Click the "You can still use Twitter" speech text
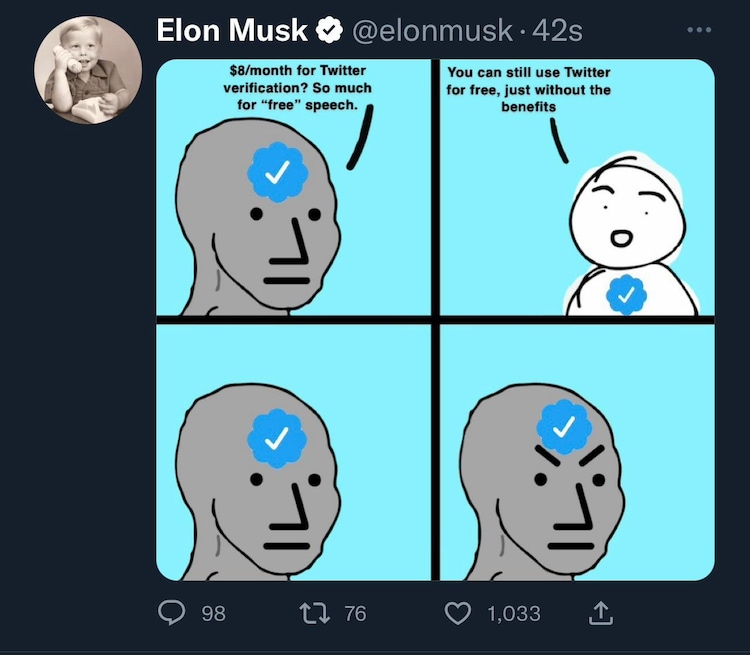The width and height of the screenshot is (750, 655). pos(529,89)
